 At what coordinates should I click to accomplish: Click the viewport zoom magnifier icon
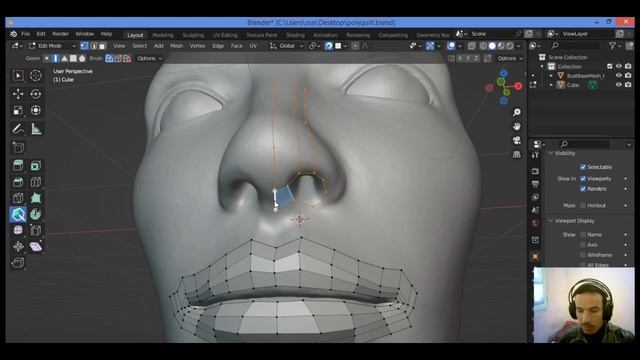tap(517, 112)
